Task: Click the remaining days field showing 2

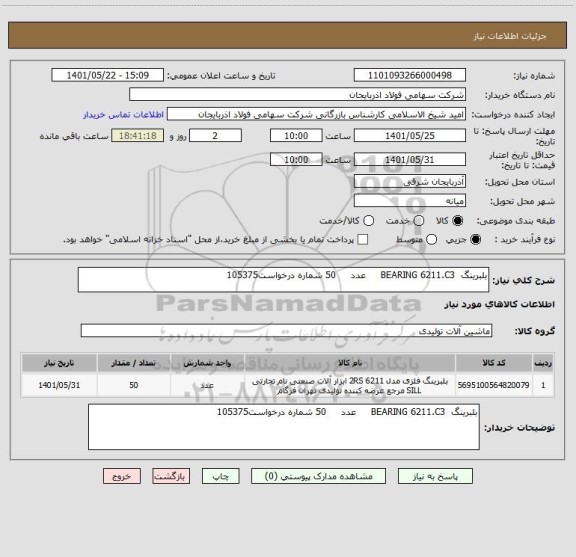Action: pos(215,136)
